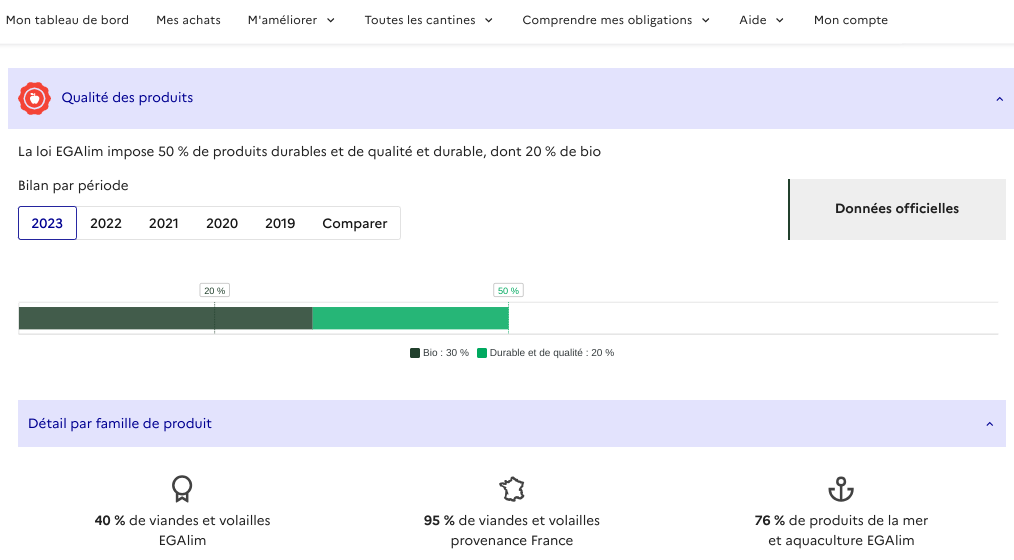Viewport: 1014px width, 560px height.
Task: Select the 2023 period
Action: pos(47,223)
